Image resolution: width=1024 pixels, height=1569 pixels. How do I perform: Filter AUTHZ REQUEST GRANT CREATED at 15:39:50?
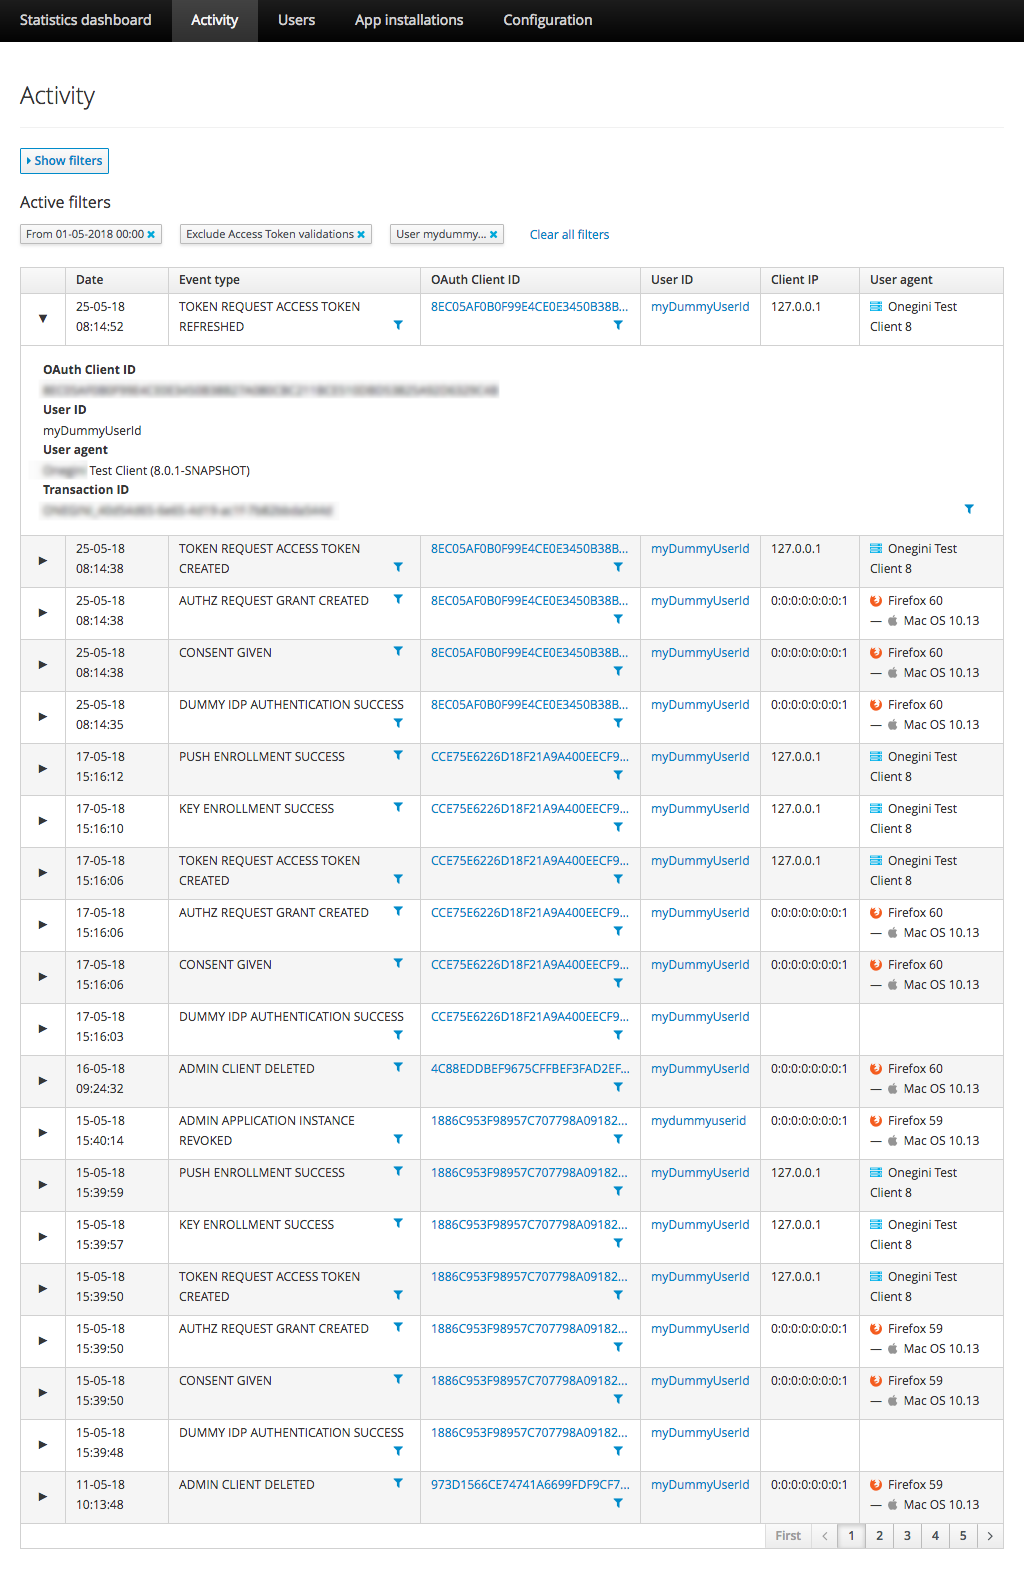coord(398,1327)
